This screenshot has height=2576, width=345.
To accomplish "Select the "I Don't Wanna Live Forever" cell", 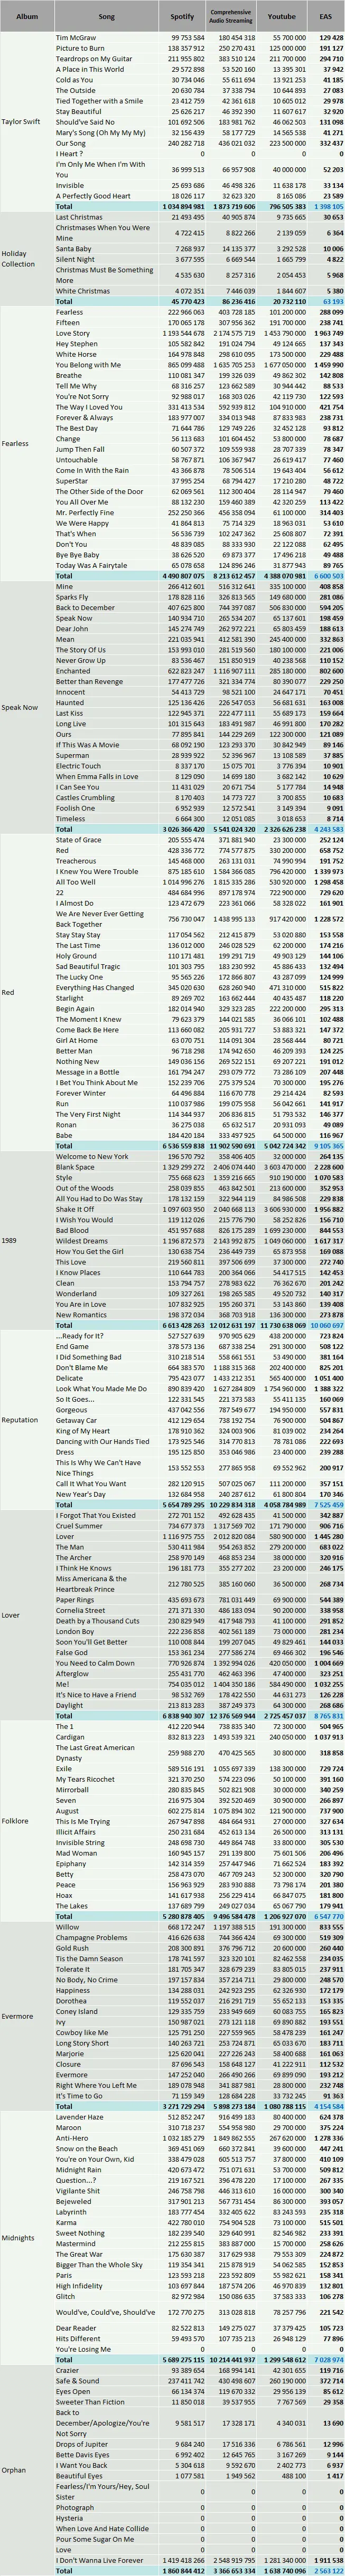I will pos(106,2559).
